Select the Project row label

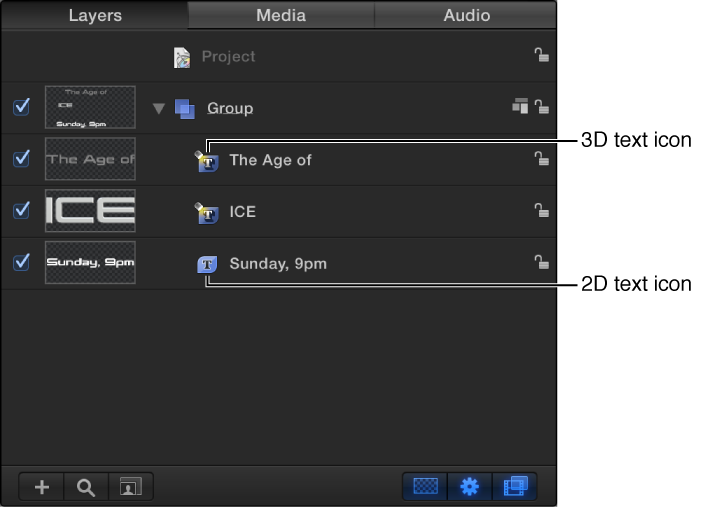click(x=228, y=56)
